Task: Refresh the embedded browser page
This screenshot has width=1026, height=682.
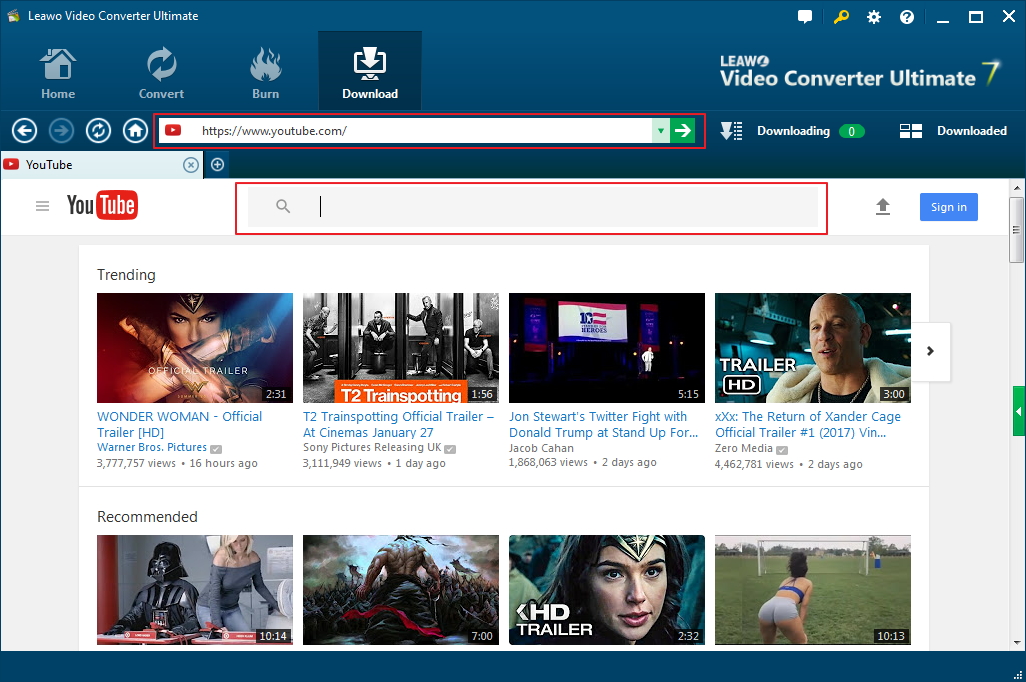Action: click(98, 131)
